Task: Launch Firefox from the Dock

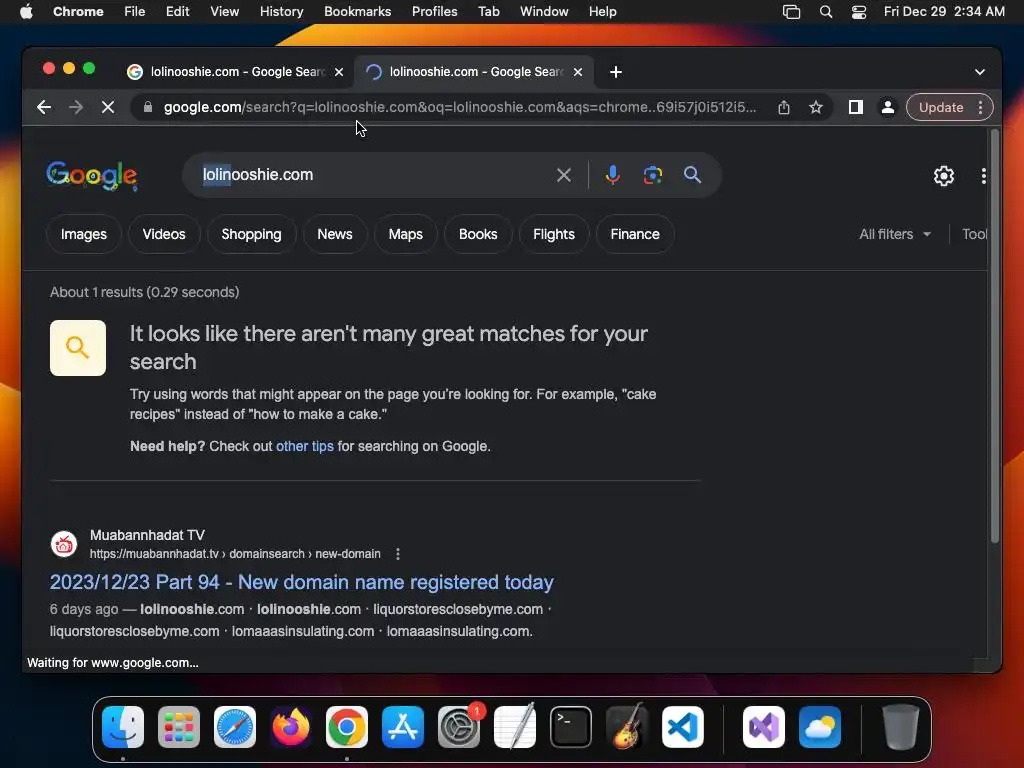Action: 291,727
